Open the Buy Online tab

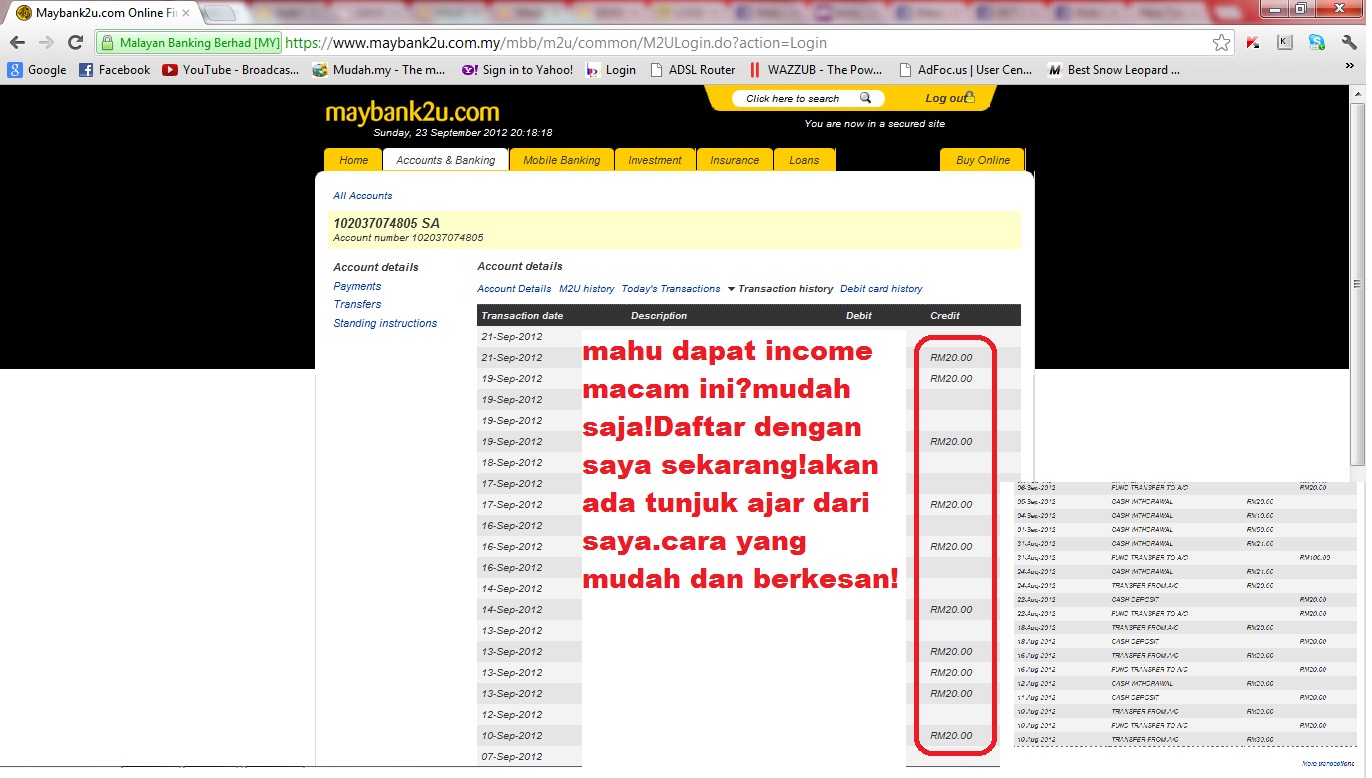coord(983,160)
